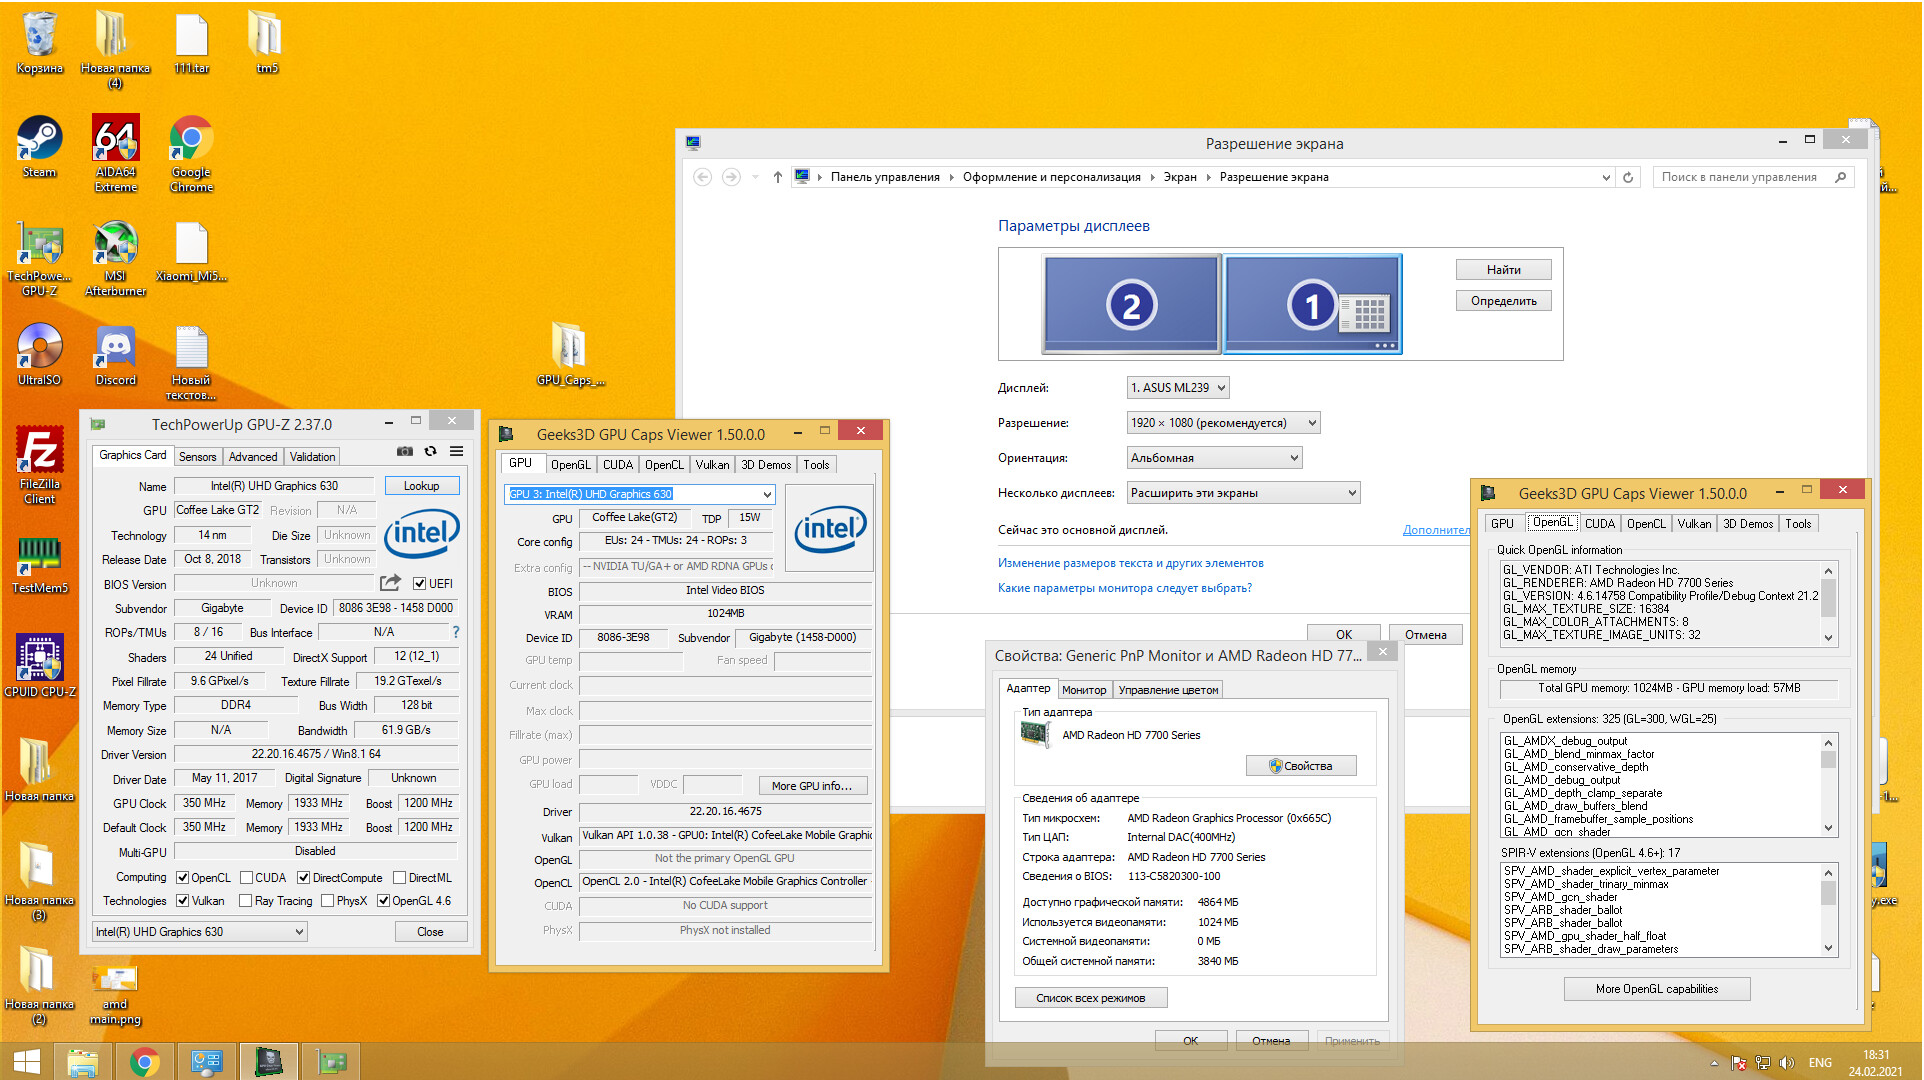Toggle OpenCL checkbox in GPU-Z
Viewport: 1924px width, 1080px height.
point(183,878)
